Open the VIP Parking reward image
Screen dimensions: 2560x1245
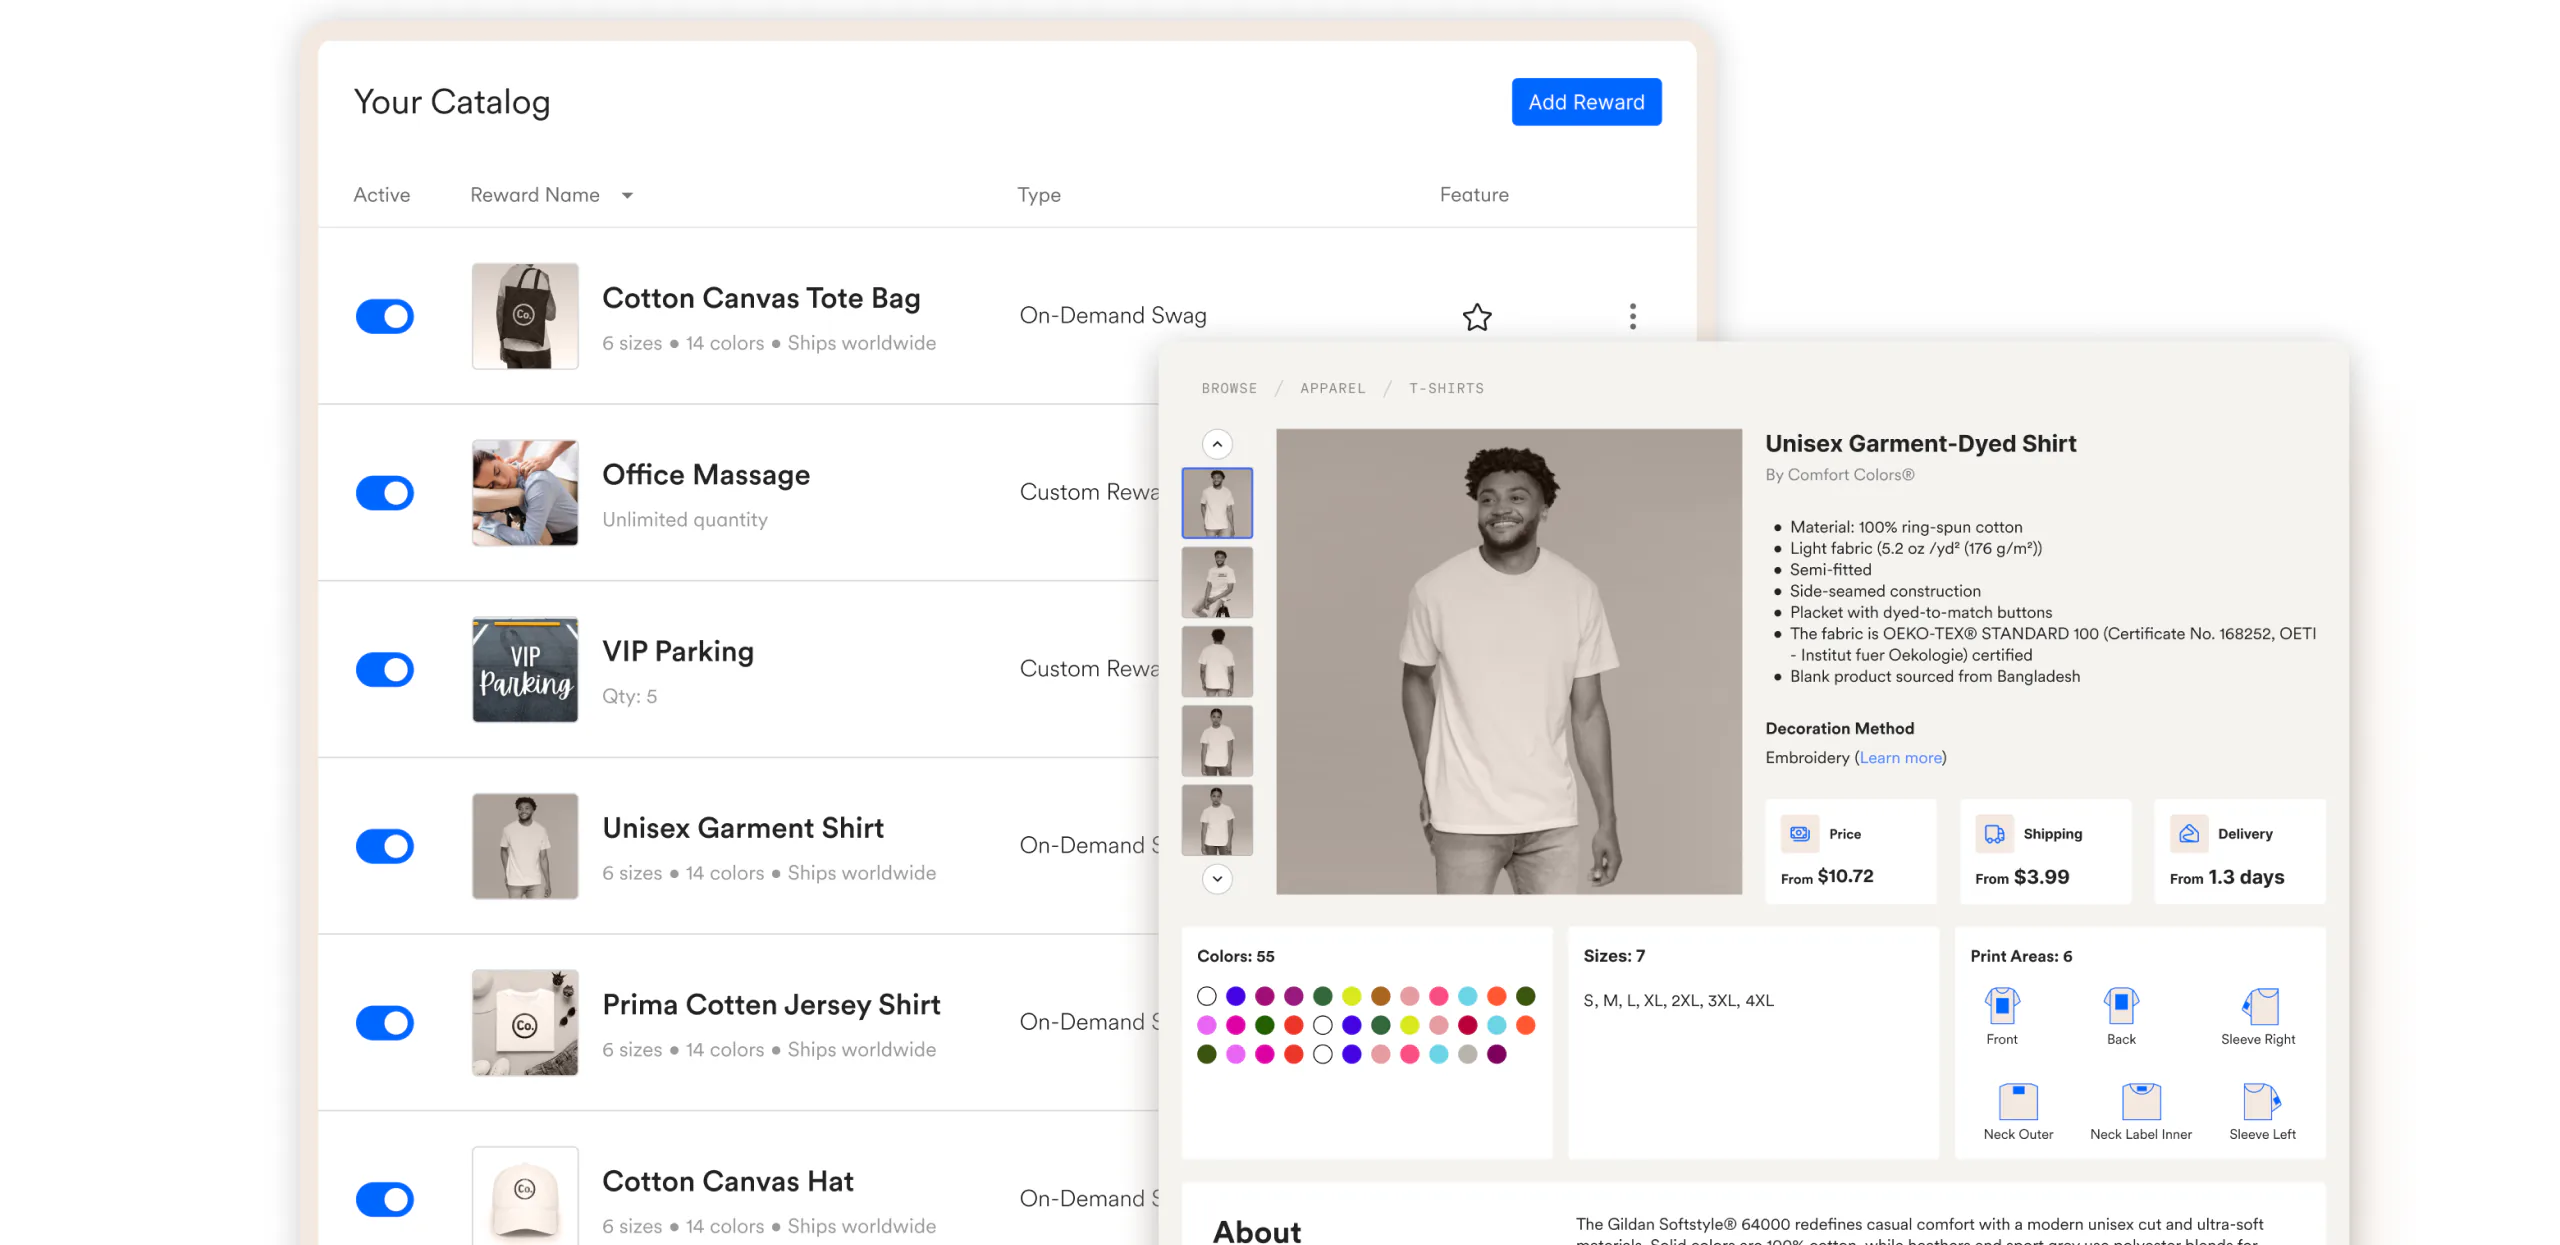point(524,669)
